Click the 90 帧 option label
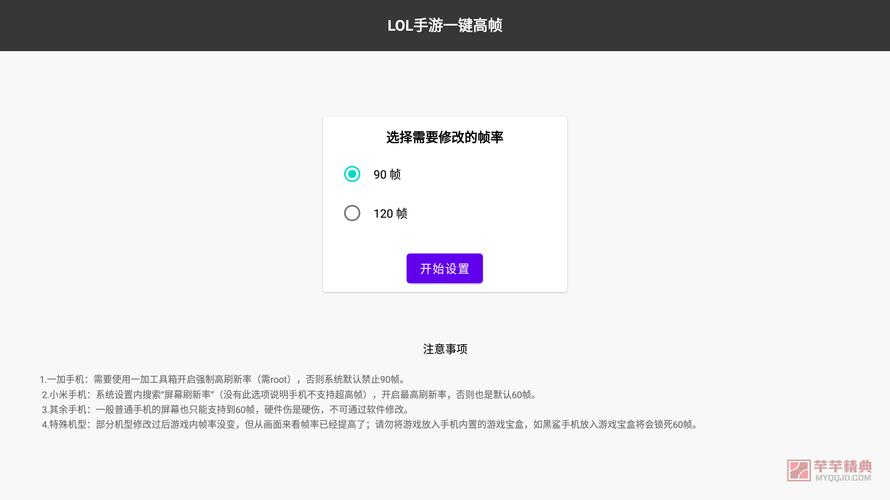 [x=387, y=175]
